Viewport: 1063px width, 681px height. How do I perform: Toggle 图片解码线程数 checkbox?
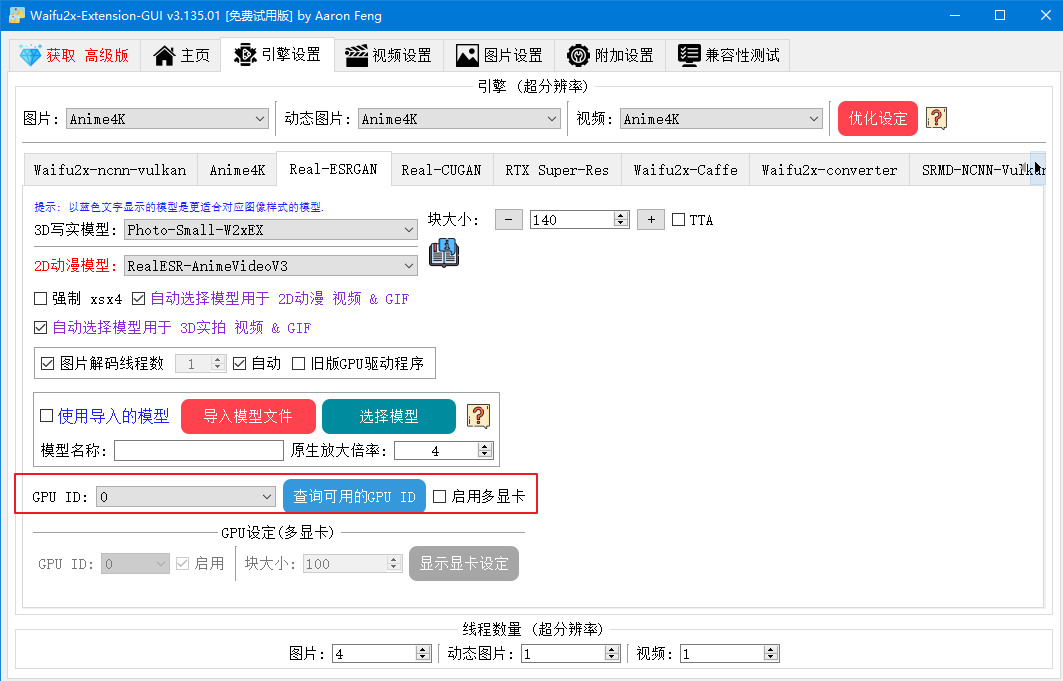click(47, 363)
